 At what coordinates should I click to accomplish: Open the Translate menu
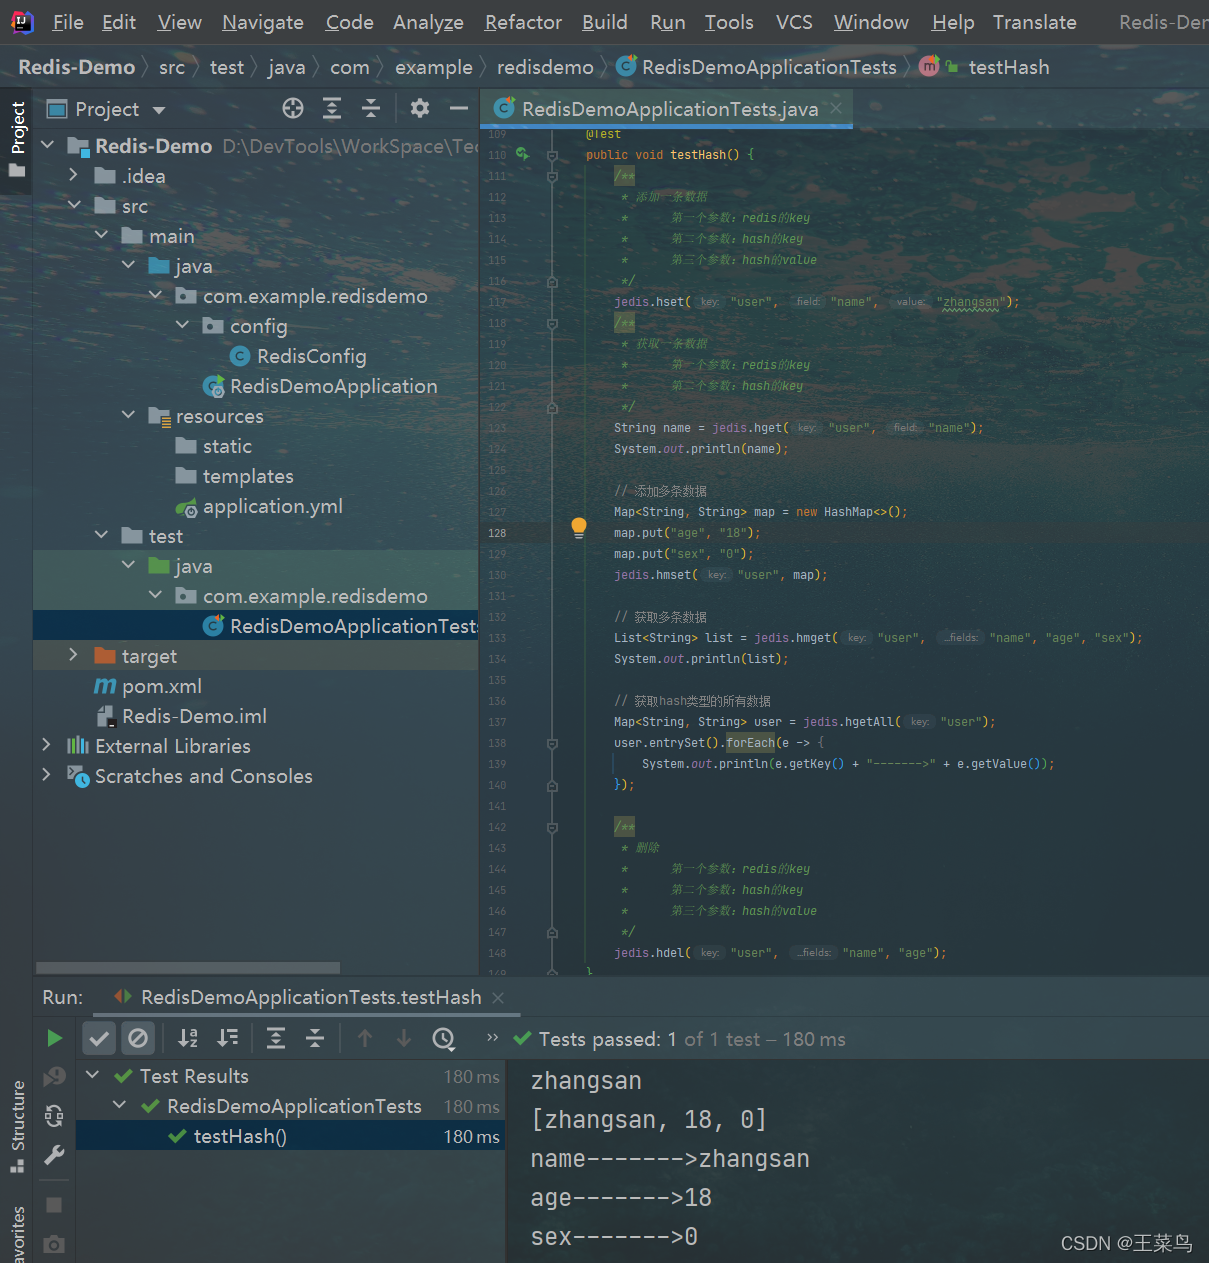[1035, 22]
